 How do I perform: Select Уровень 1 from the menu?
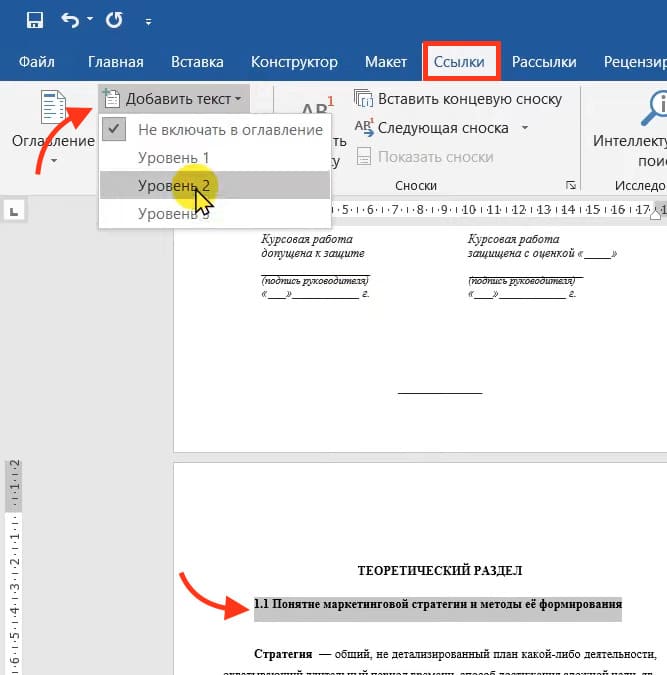point(214,158)
